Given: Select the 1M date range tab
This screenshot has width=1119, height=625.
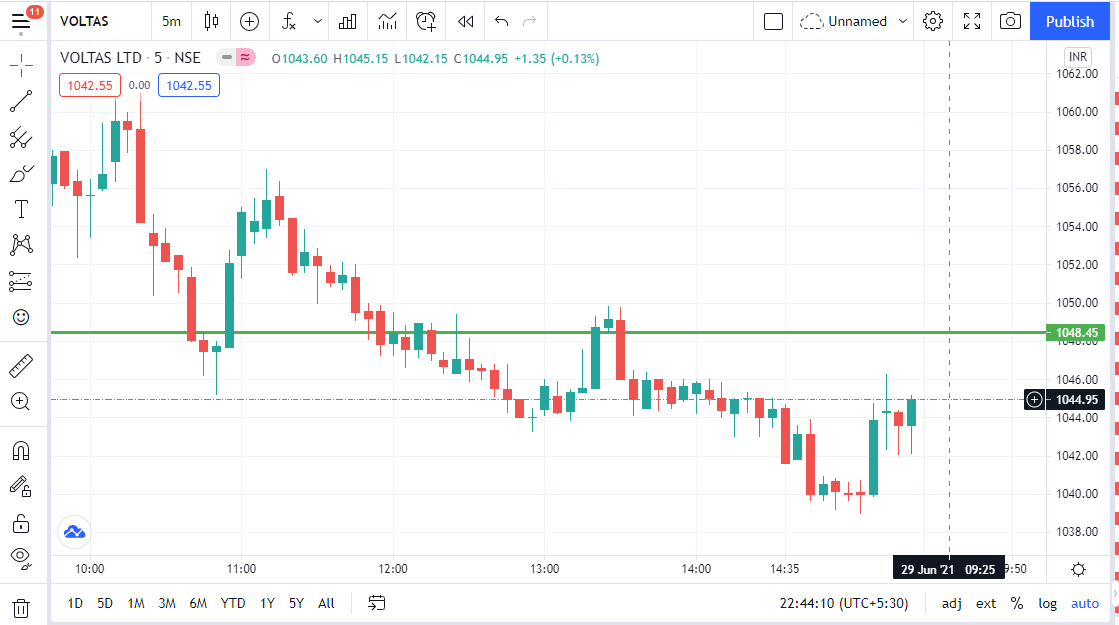Looking at the screenshot, I should pyautogui.click(x=136, y=603).
